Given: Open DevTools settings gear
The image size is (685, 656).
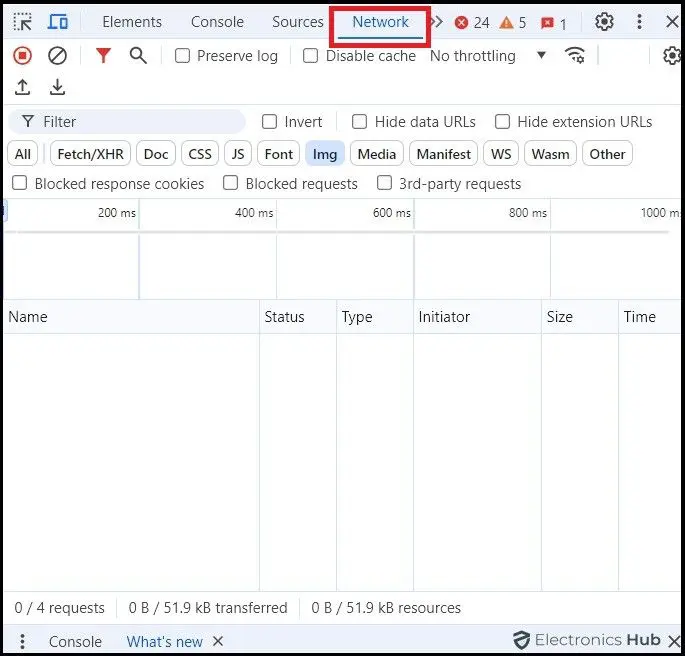Looking at the screenshot, I should tap(604, 21).
